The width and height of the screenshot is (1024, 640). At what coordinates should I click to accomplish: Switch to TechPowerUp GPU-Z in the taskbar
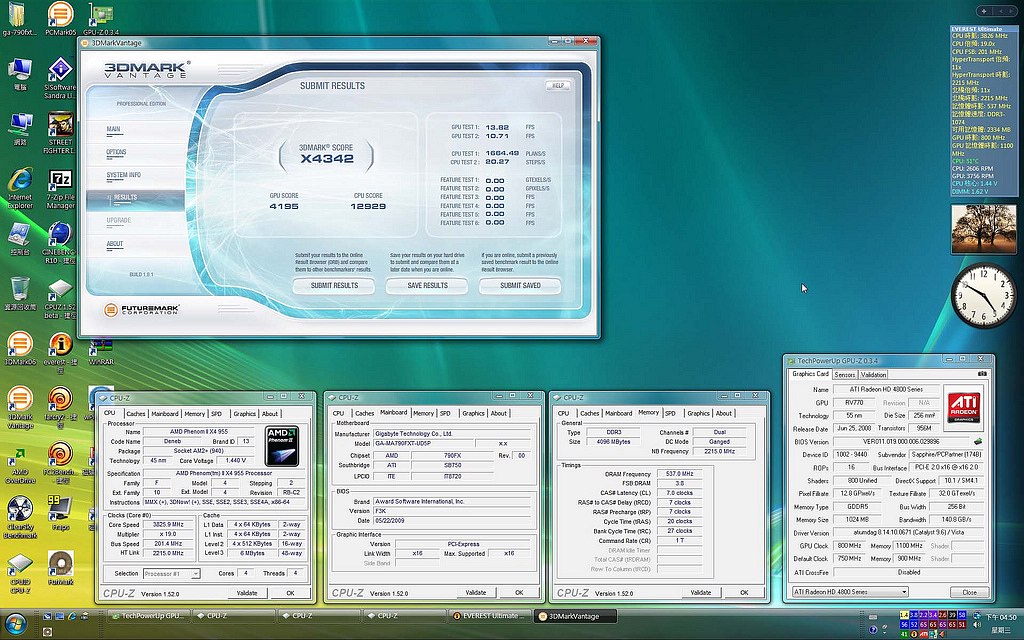pos(148,616)
